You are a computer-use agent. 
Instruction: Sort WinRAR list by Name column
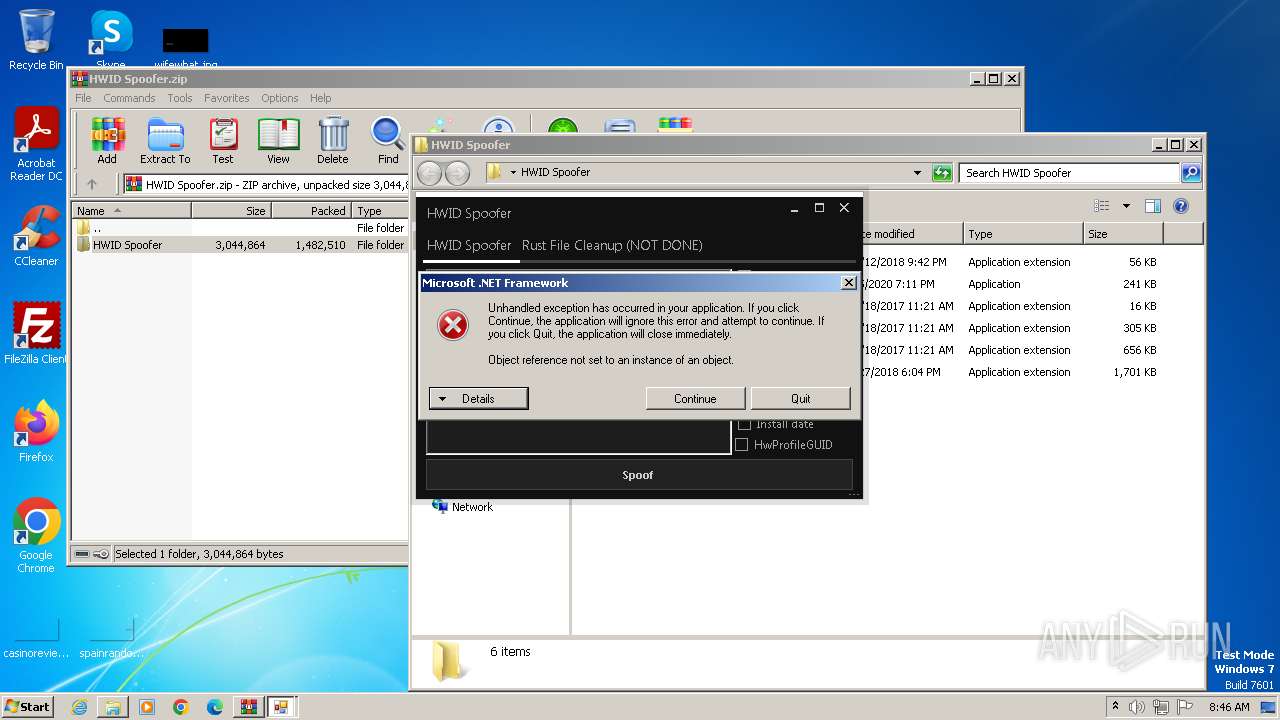click(132, 211)
